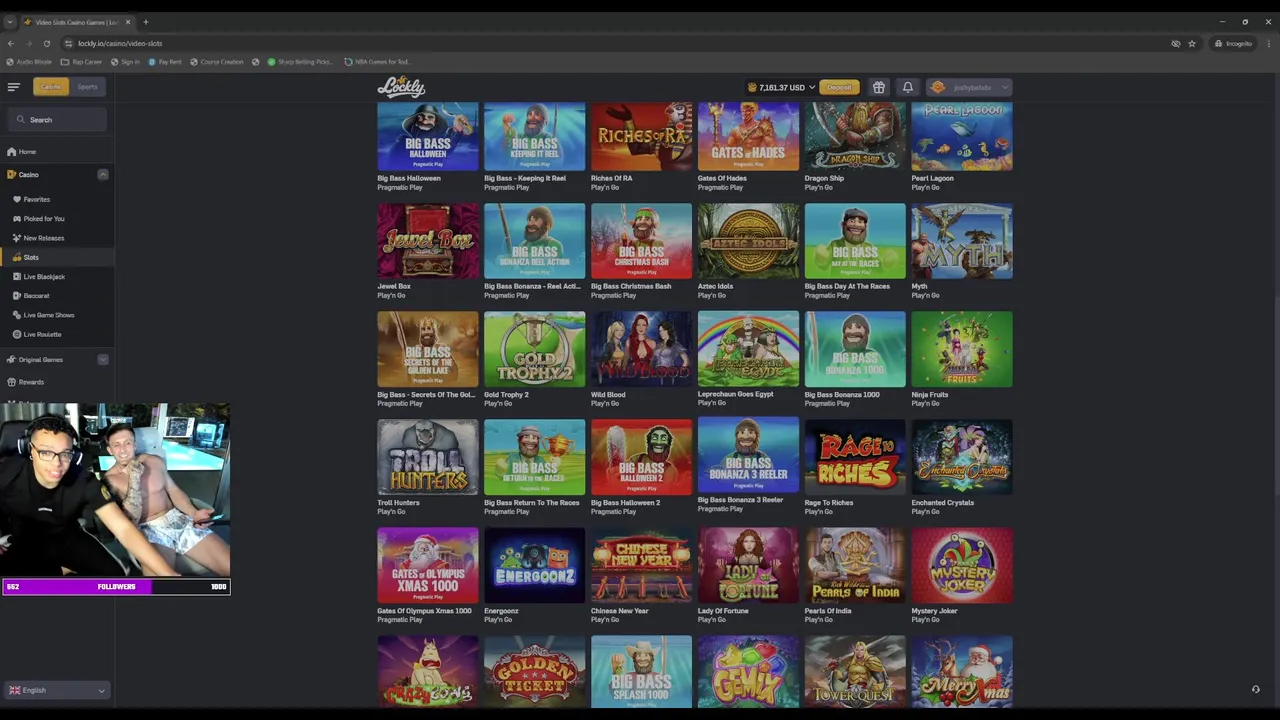Click the sidebar Search field
1280x720 pixels.
tap(57, 120)
